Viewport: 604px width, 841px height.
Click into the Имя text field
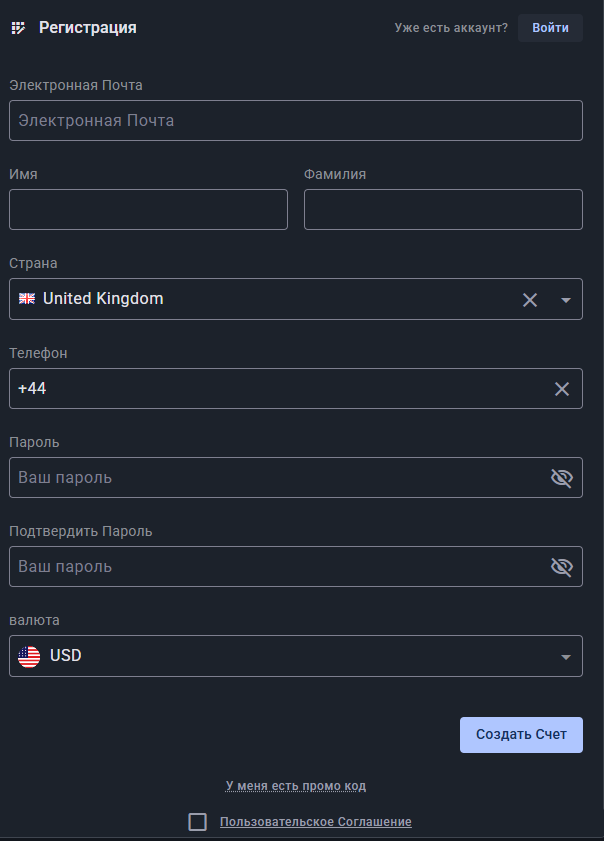point(148,210)
